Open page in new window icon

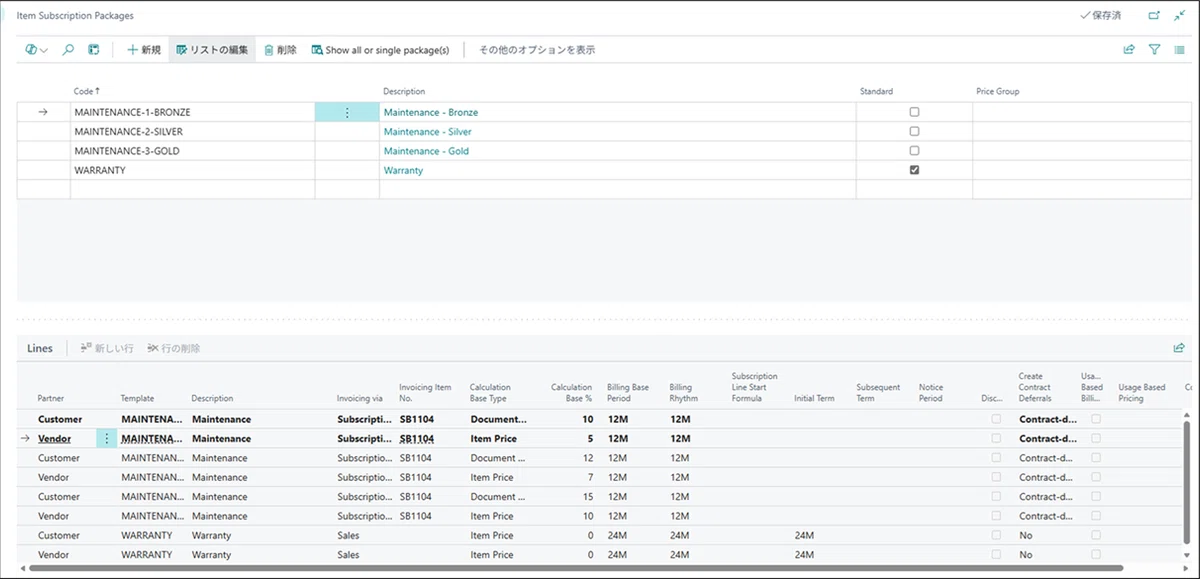coord(1154,16)
